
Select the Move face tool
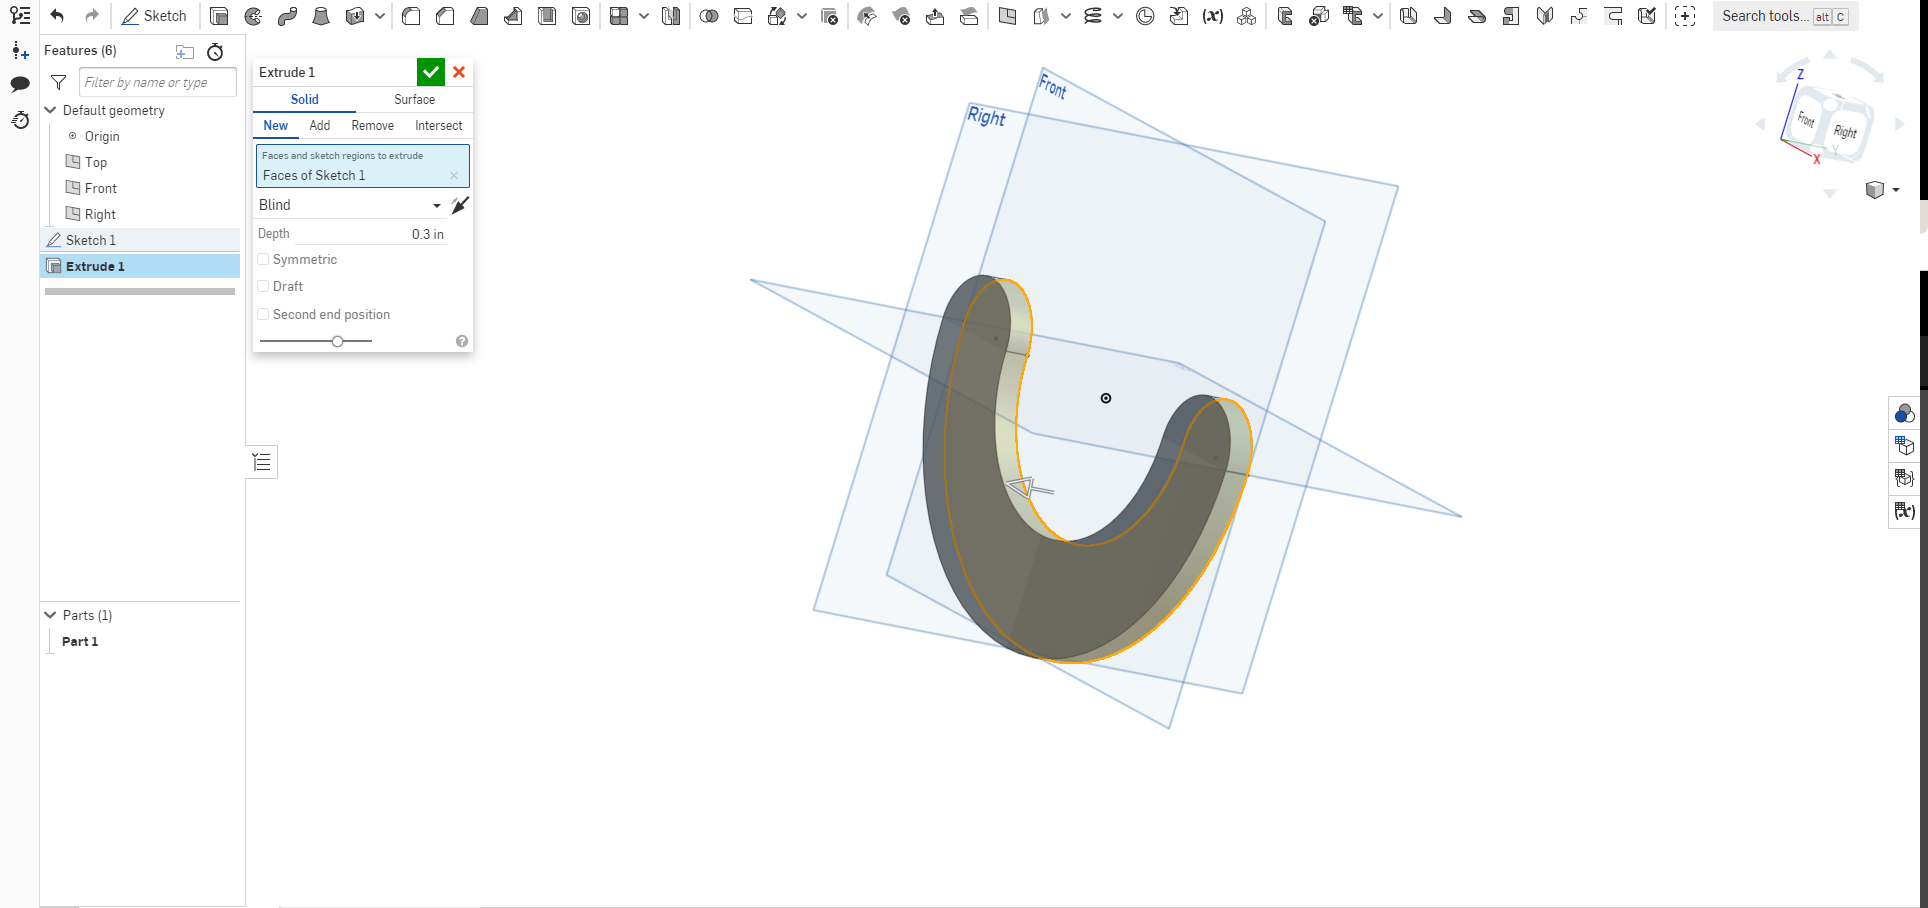click(x=935, y=16)
